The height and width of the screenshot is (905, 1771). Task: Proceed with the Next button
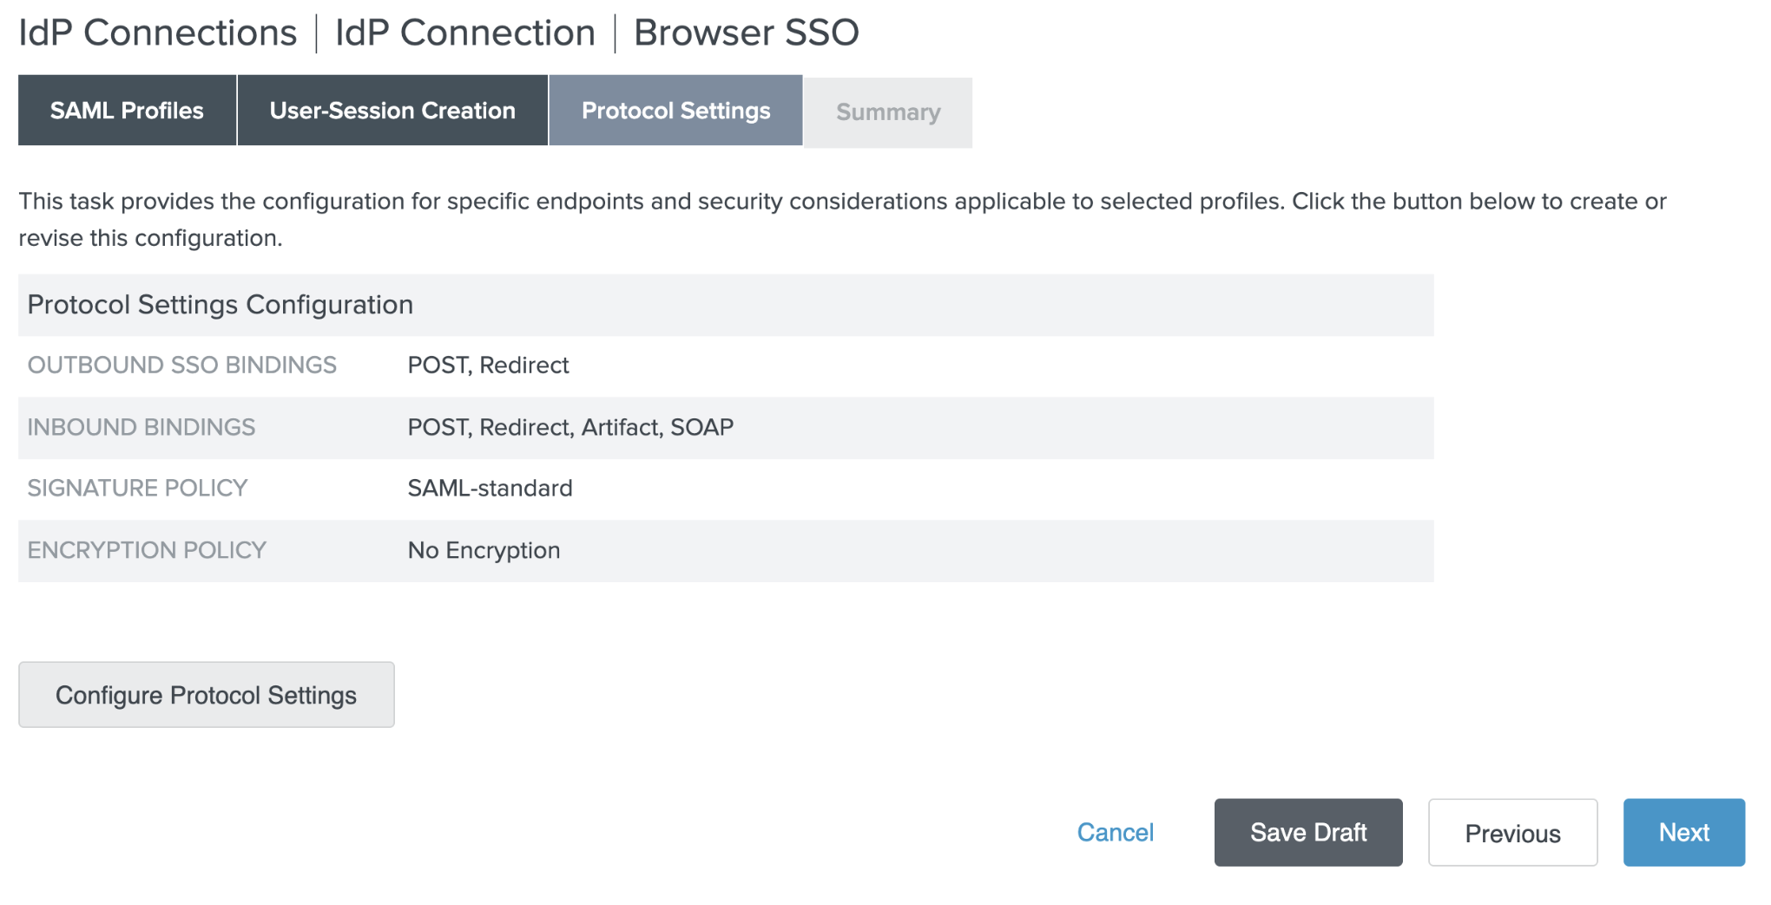1682,832
